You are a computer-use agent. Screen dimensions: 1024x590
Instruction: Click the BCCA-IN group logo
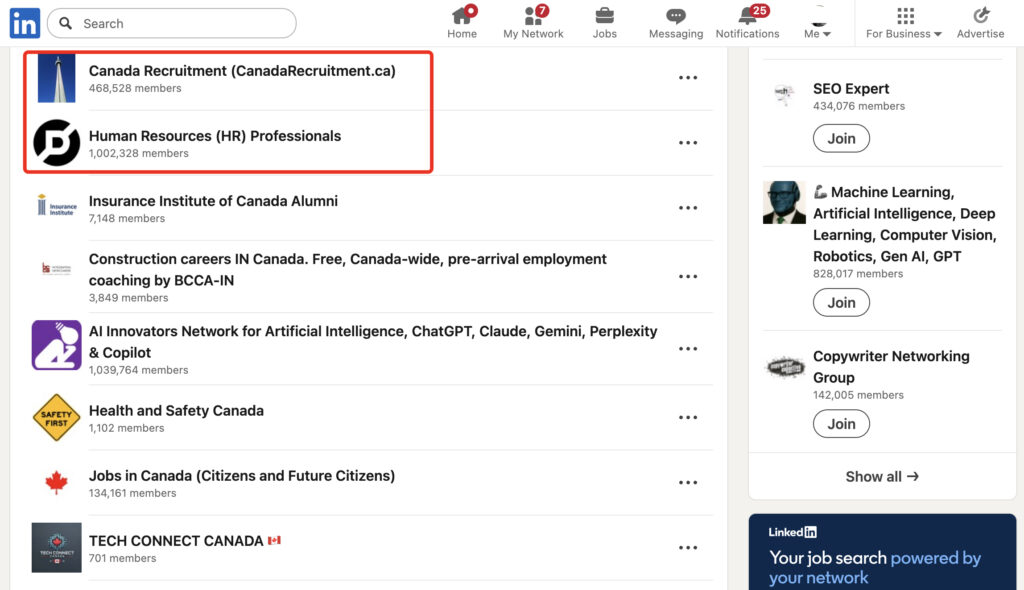pyautogui.click(x=56, y=269)
